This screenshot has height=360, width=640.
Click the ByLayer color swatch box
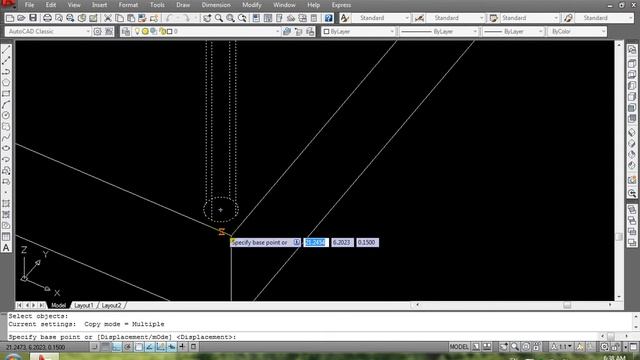point(326,31)
